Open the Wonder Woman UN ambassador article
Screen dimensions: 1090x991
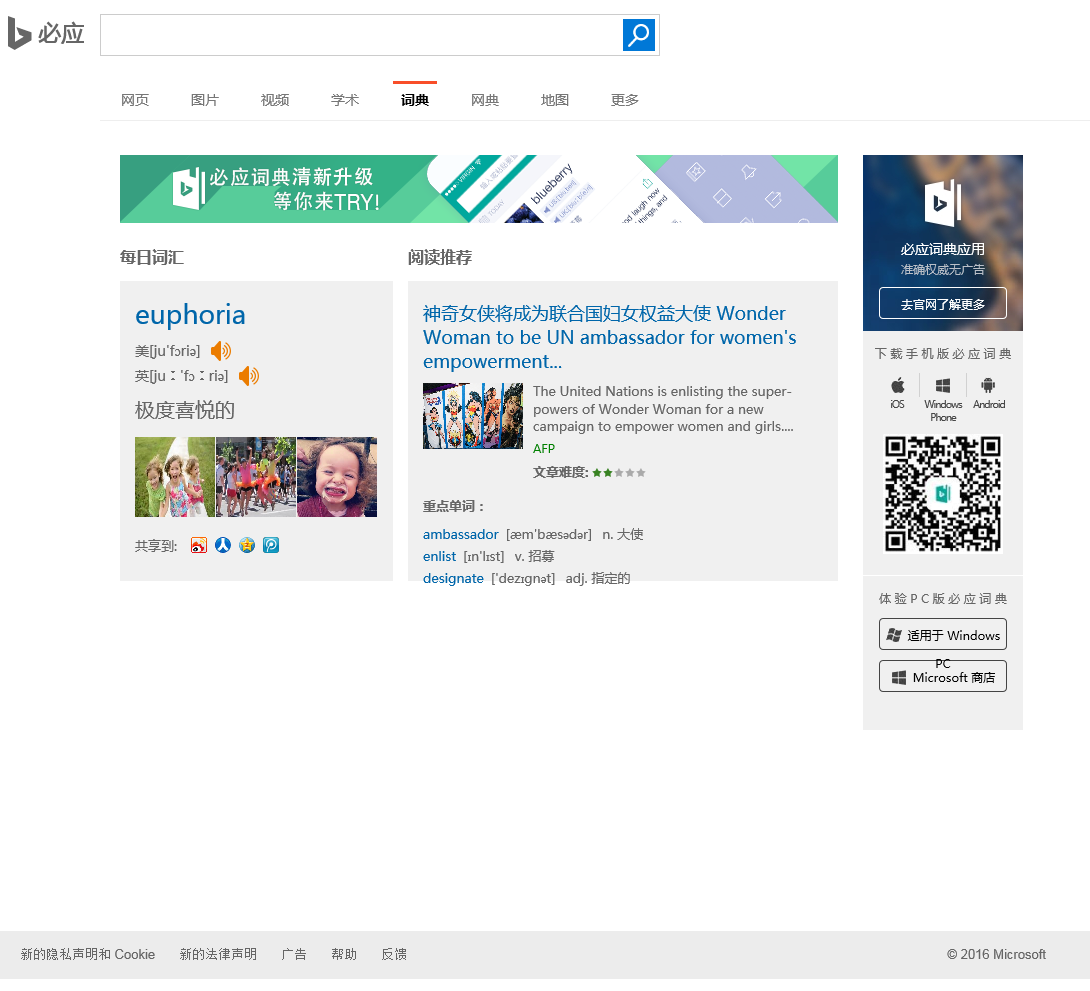610,337
